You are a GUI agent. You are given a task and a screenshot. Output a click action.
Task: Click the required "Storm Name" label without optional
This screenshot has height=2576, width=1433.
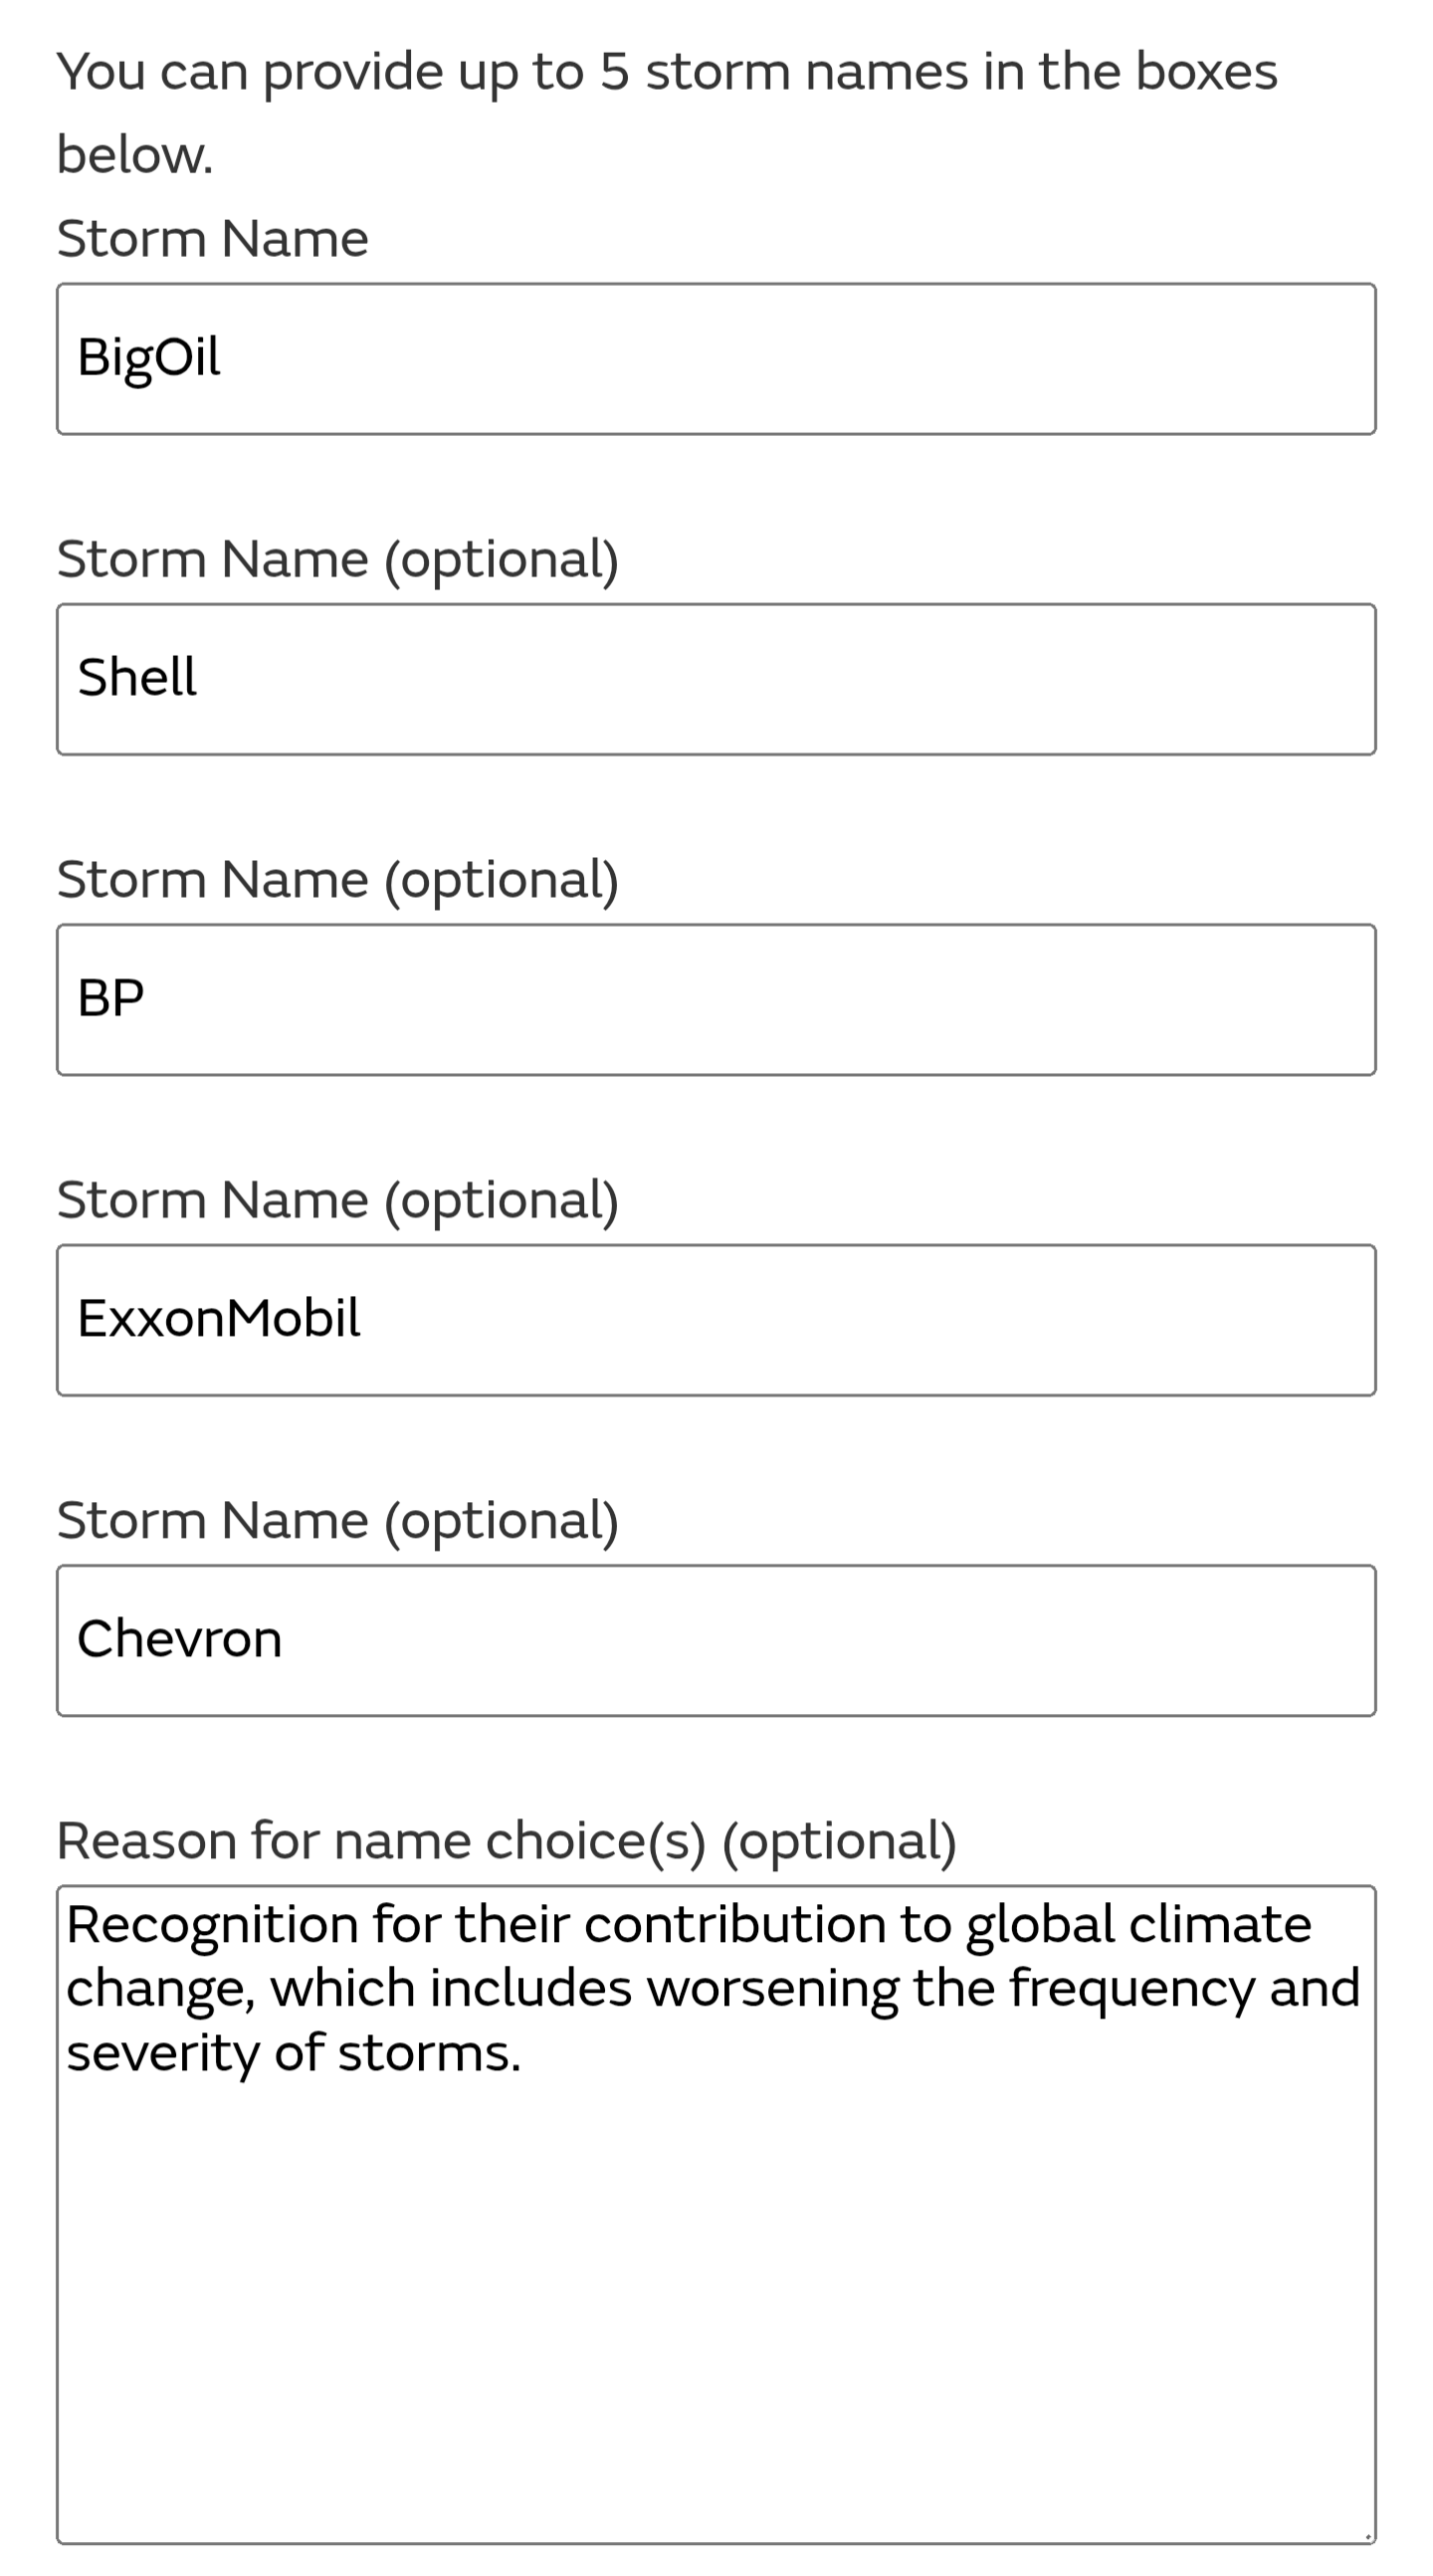[x=212, y=239]
